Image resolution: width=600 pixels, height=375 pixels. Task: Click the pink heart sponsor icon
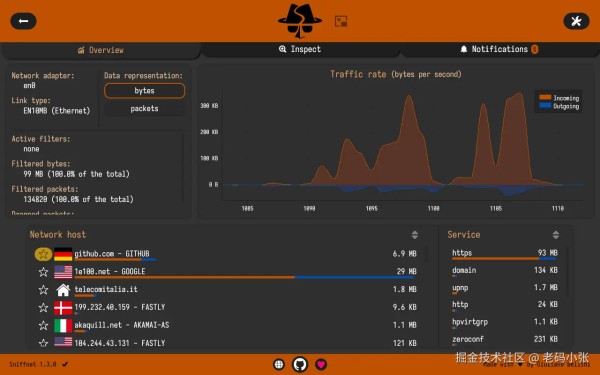pos(321,364)
